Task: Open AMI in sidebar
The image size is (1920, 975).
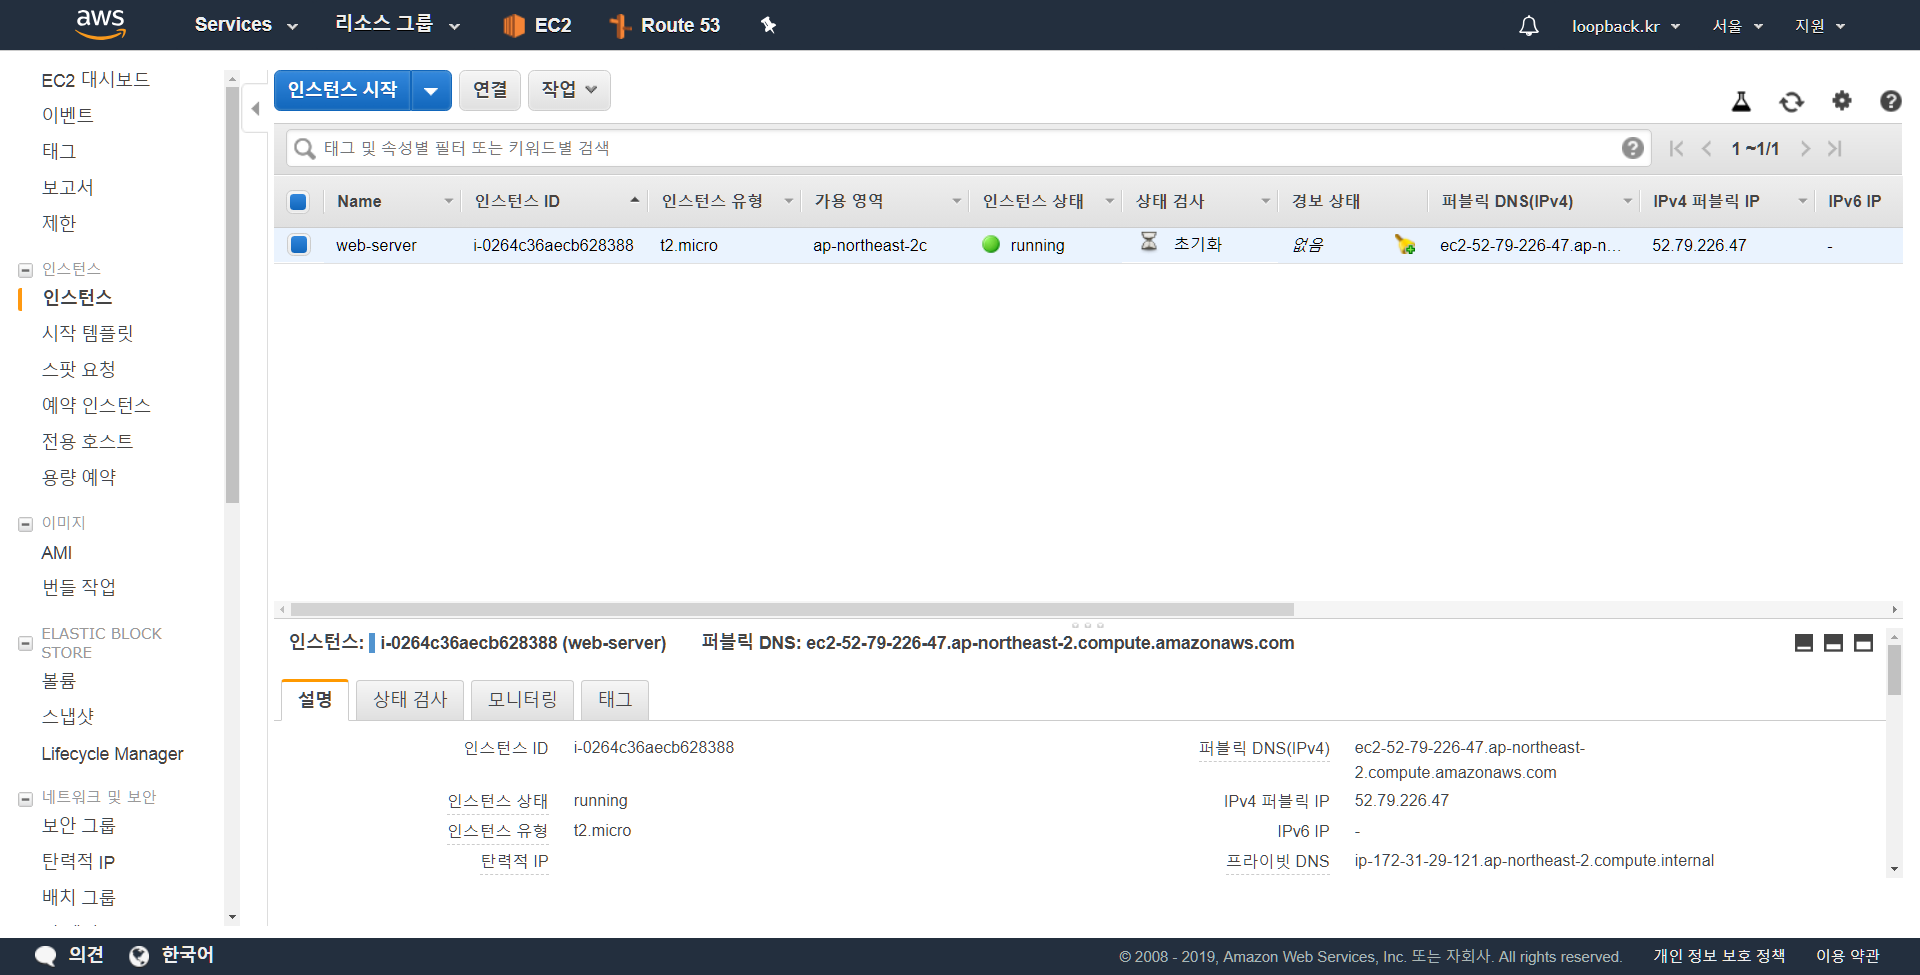Action: pos(57,553)
